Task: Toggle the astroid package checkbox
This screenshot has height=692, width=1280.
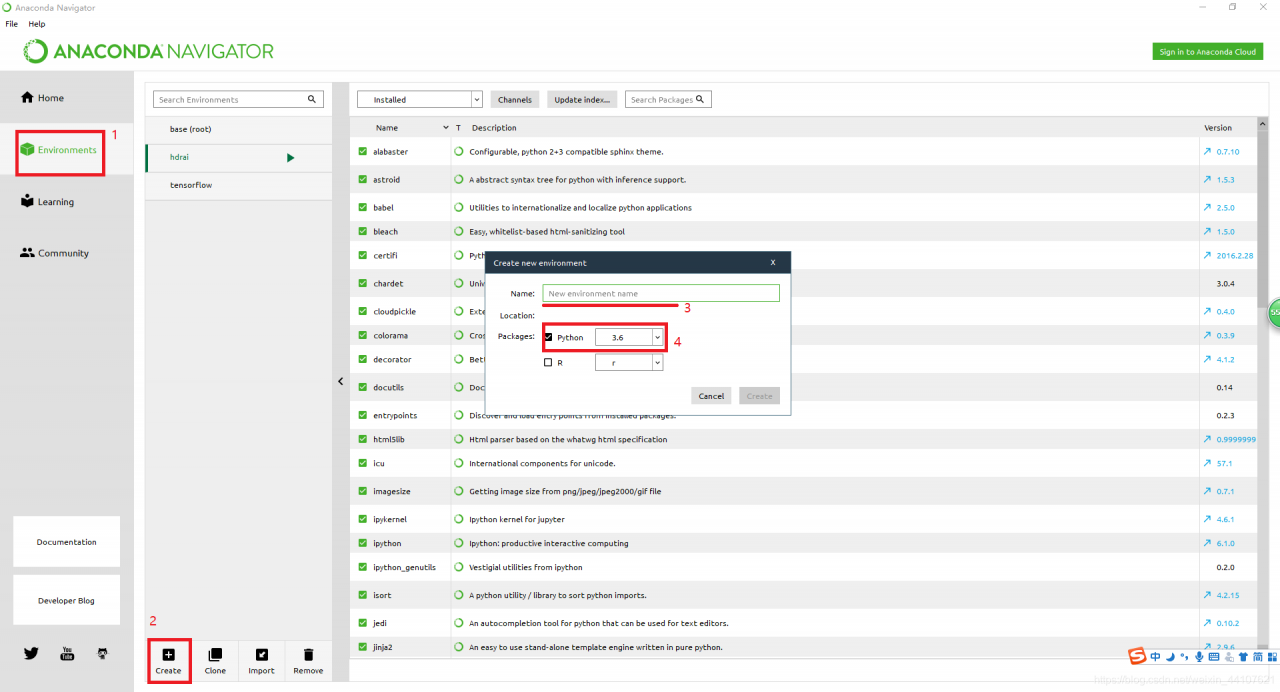Action: [x=363, y=180]
